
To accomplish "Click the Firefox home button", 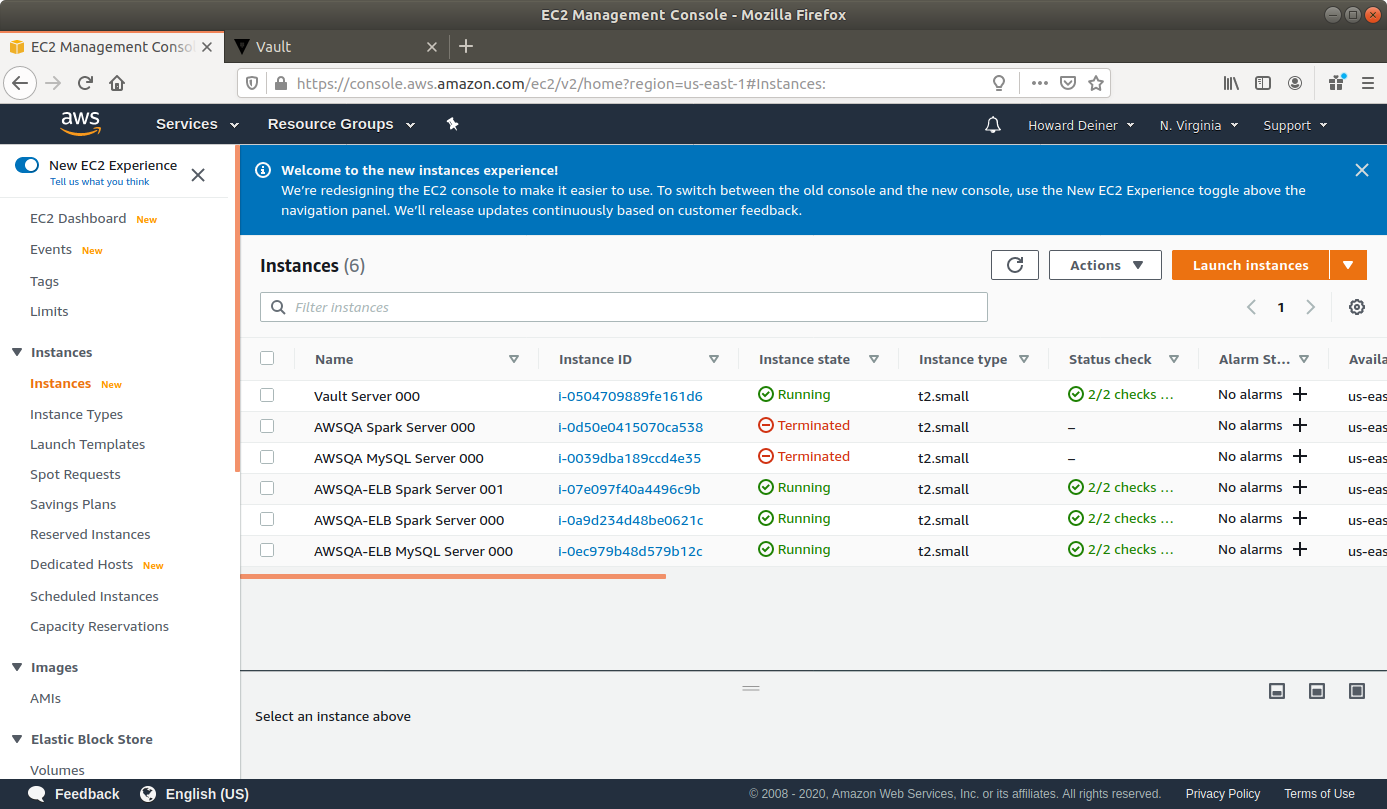I will (x=117, y=83).
